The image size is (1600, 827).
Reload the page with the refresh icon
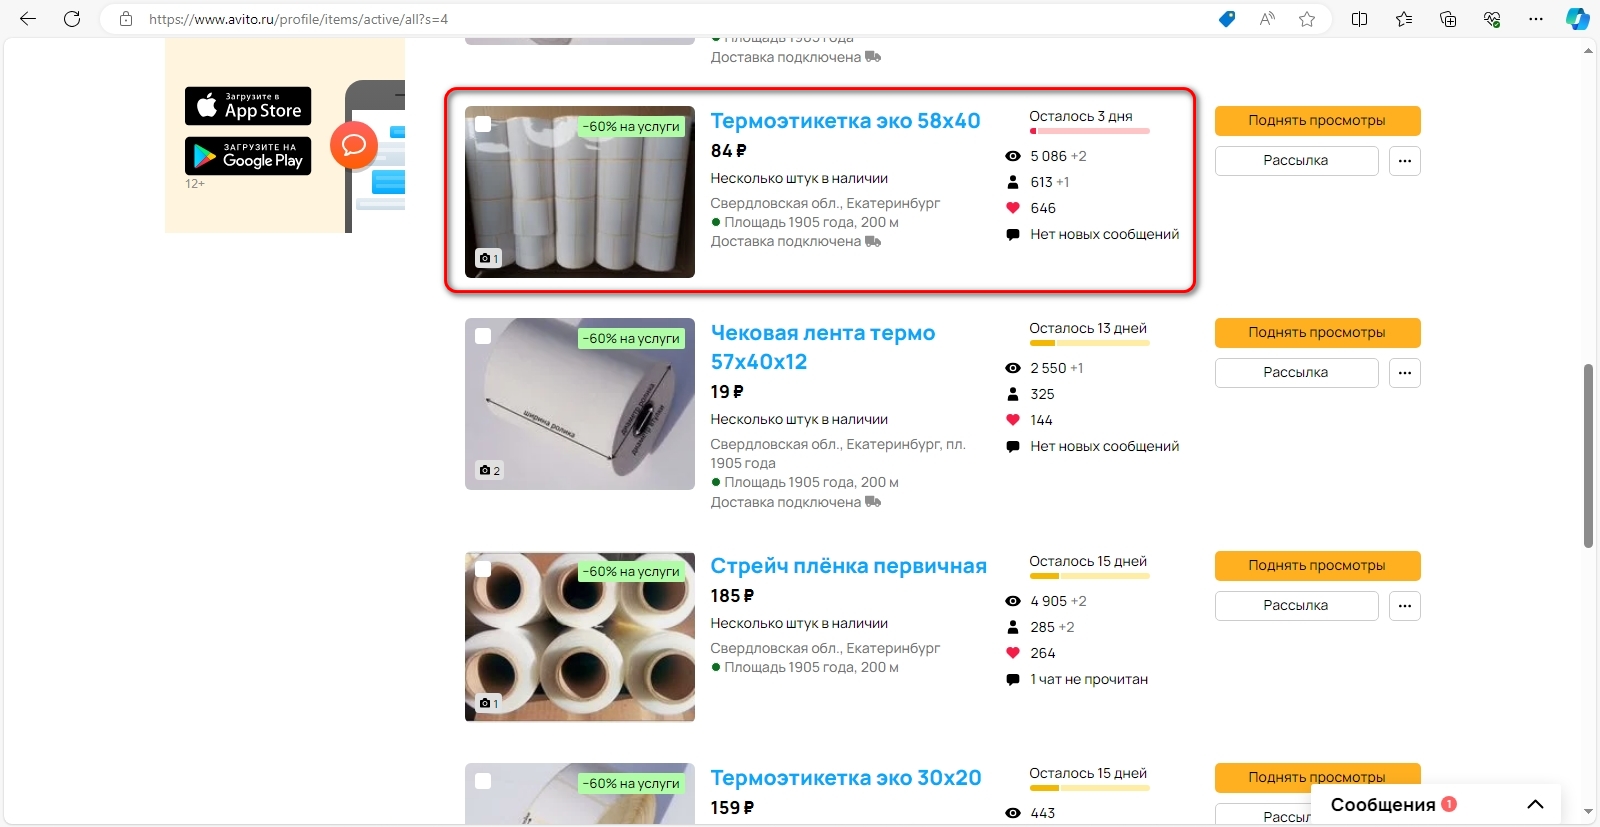coord(72,19)
